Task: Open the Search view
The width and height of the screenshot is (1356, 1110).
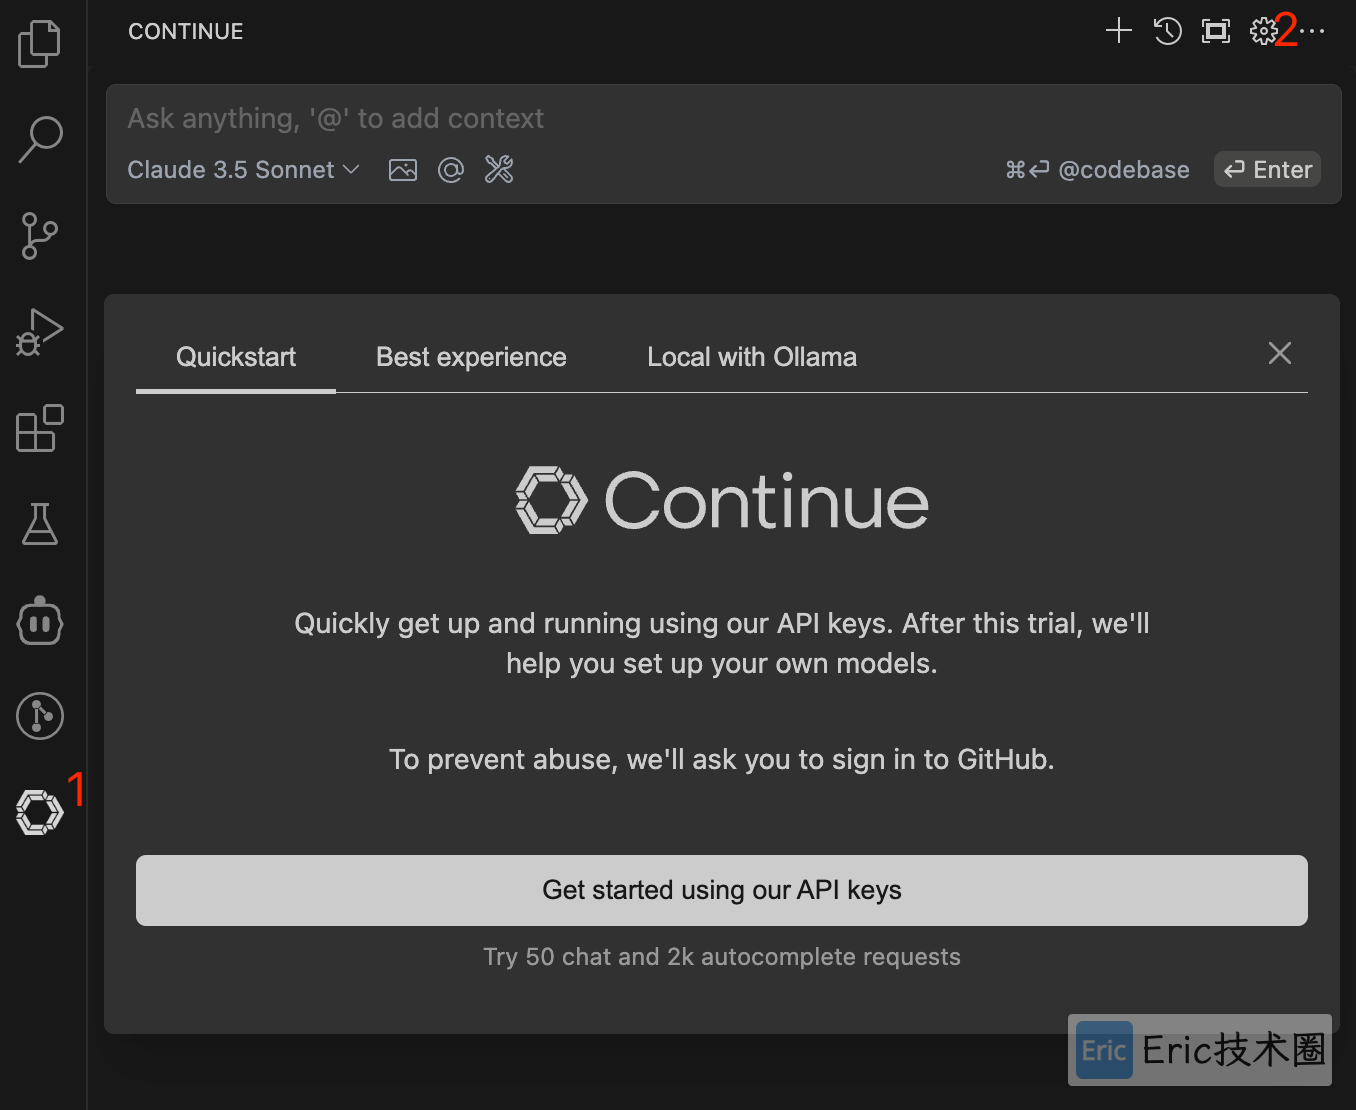Action: coord(40,139)
